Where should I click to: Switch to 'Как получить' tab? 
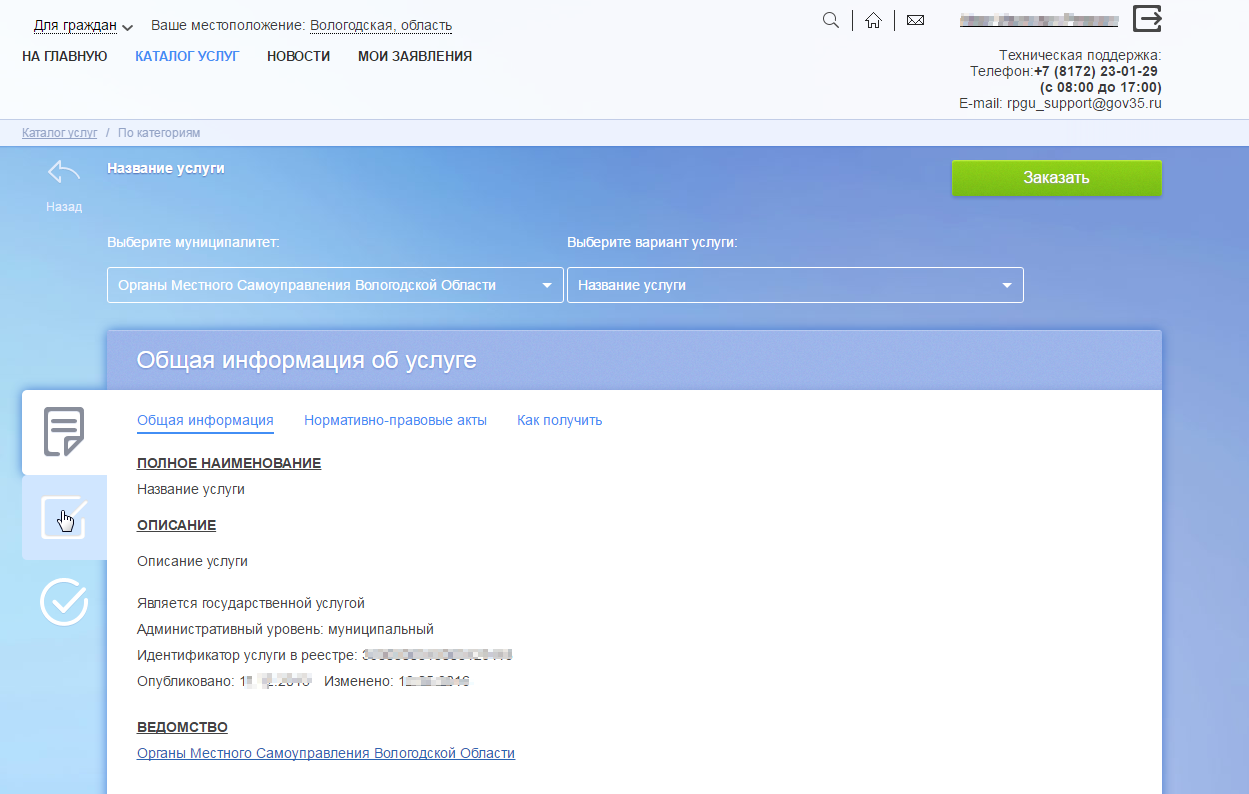559,420
